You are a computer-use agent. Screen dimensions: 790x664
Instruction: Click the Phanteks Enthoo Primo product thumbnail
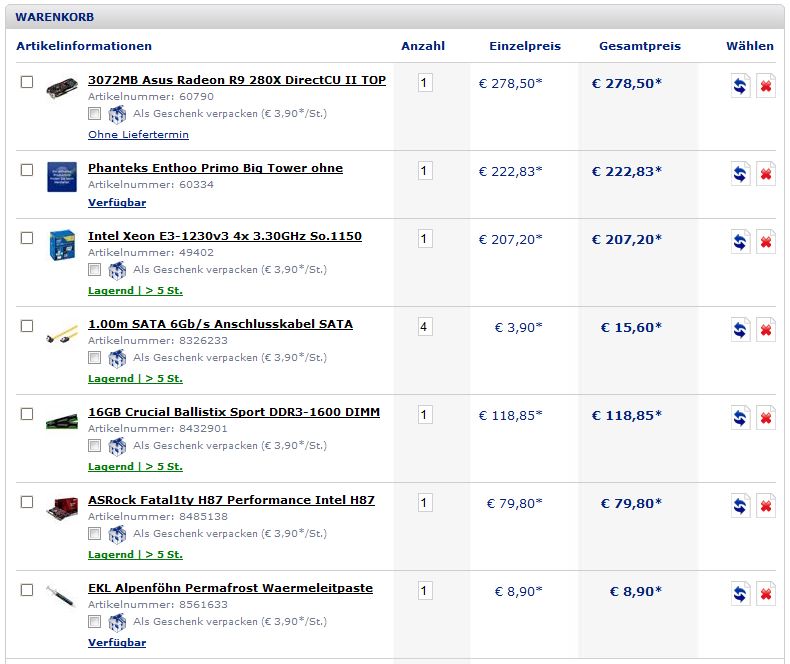tap(62, 176)
